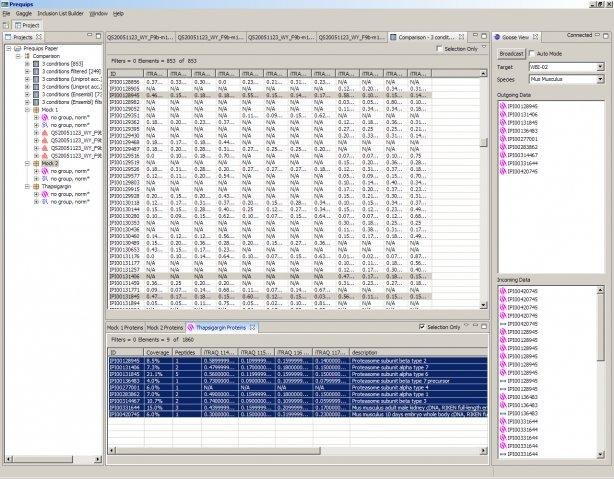Click the Comparison editor tab icon

click(x=393, y=37)
